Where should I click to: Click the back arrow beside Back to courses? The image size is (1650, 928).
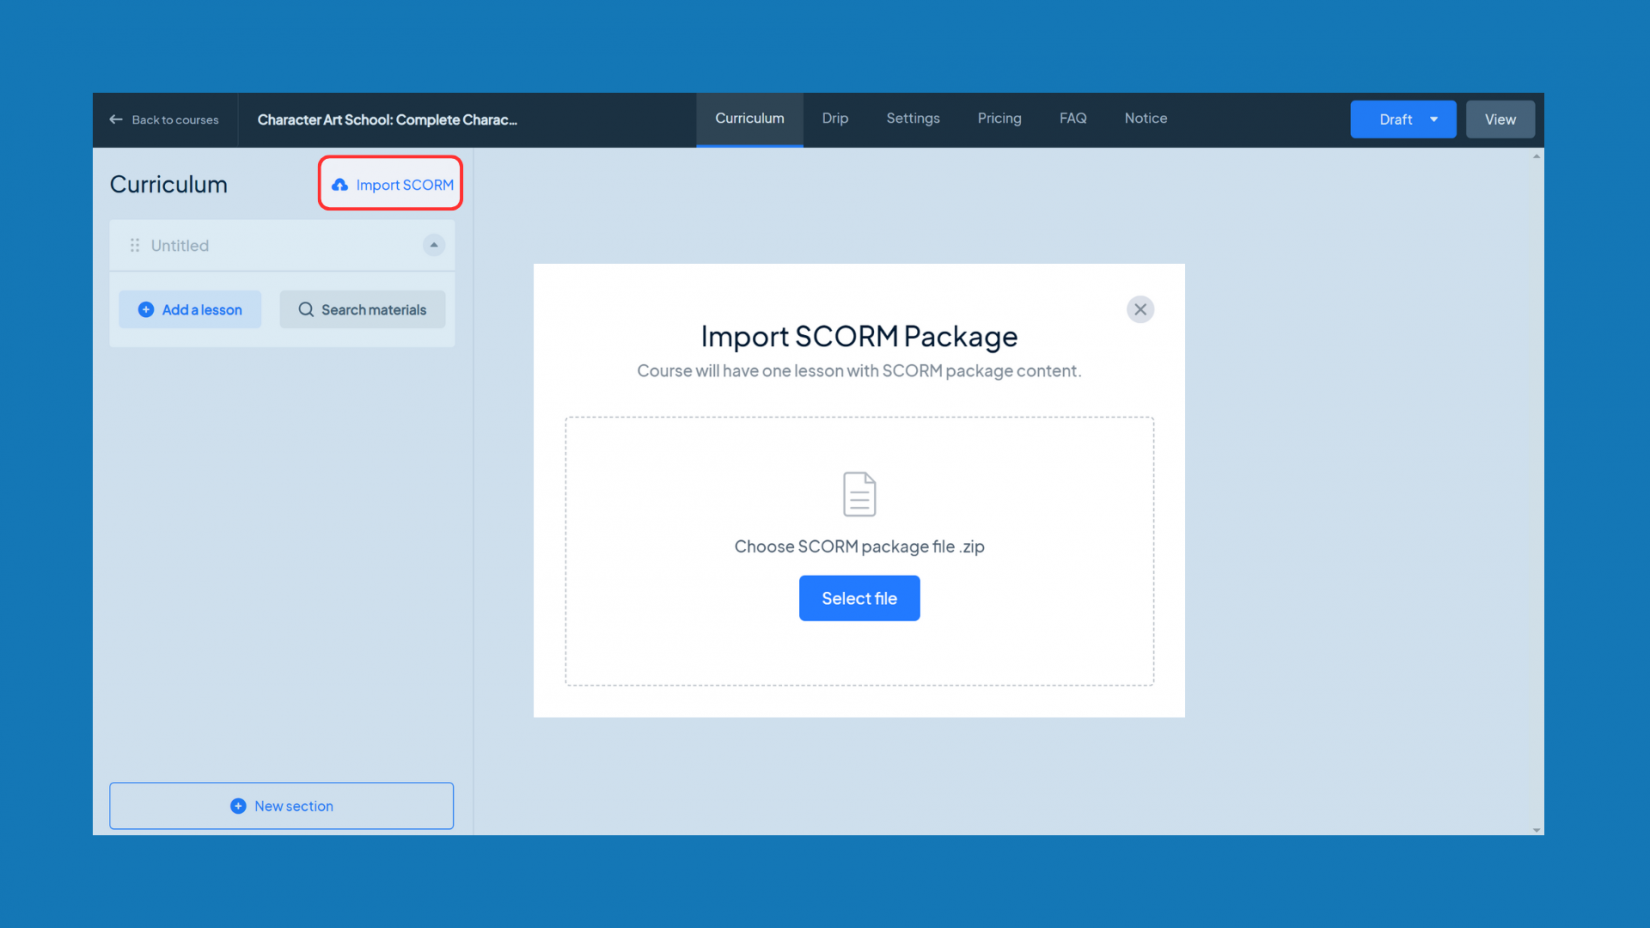click(x=117, y=119)
